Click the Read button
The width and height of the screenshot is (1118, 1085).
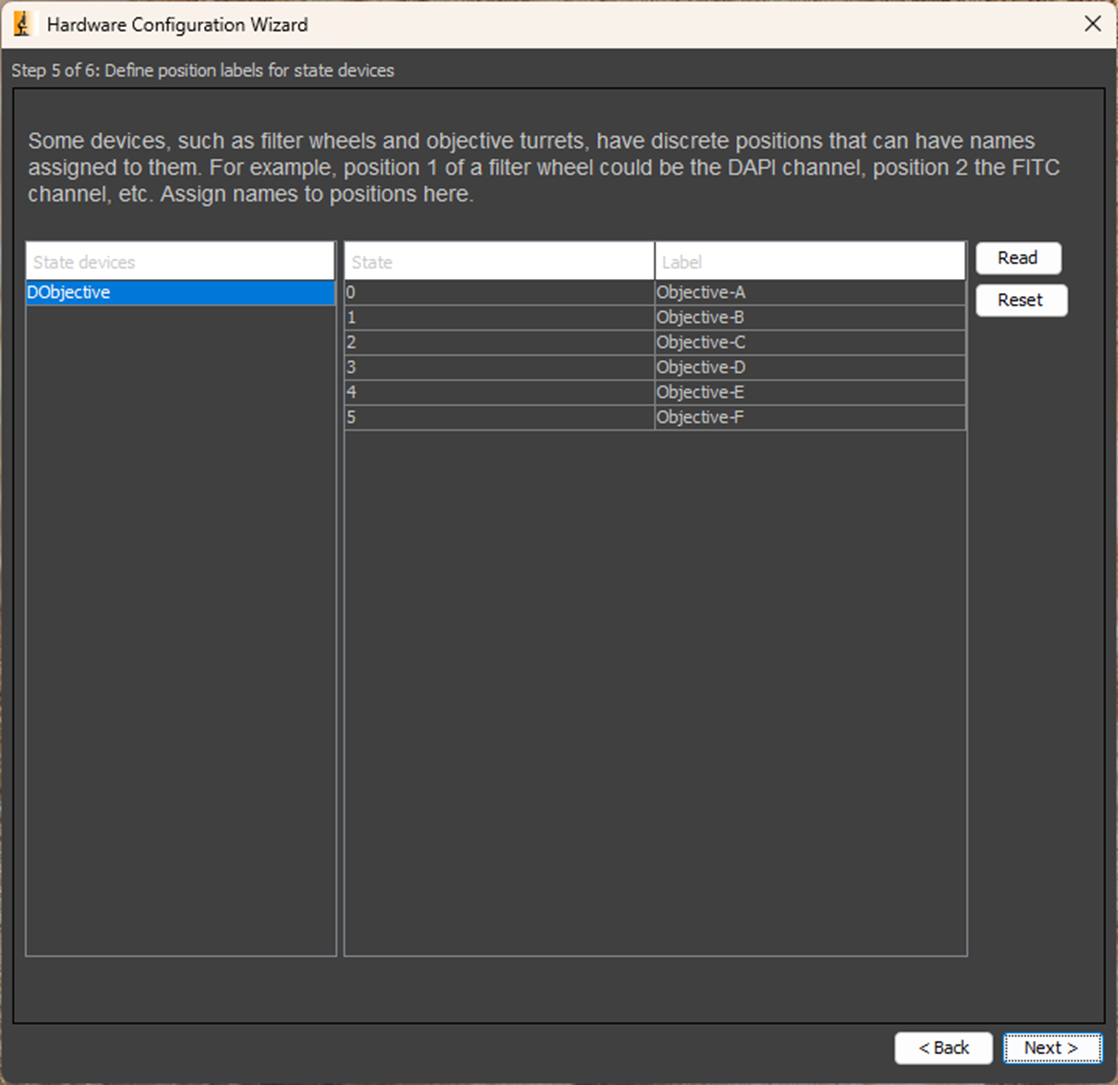click(1017, 258)
